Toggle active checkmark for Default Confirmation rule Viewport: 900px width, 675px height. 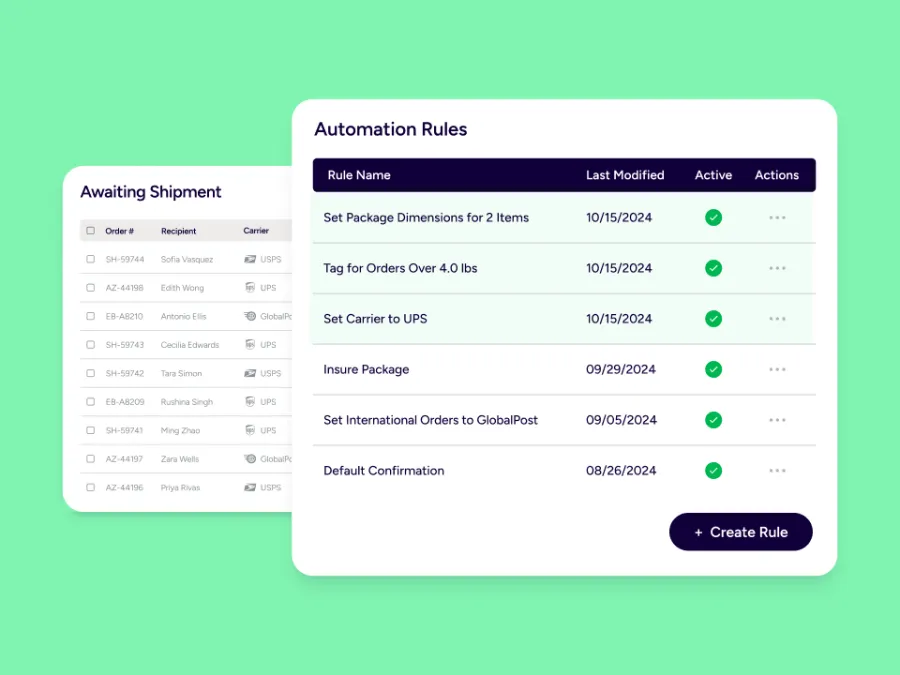(713, 471)
